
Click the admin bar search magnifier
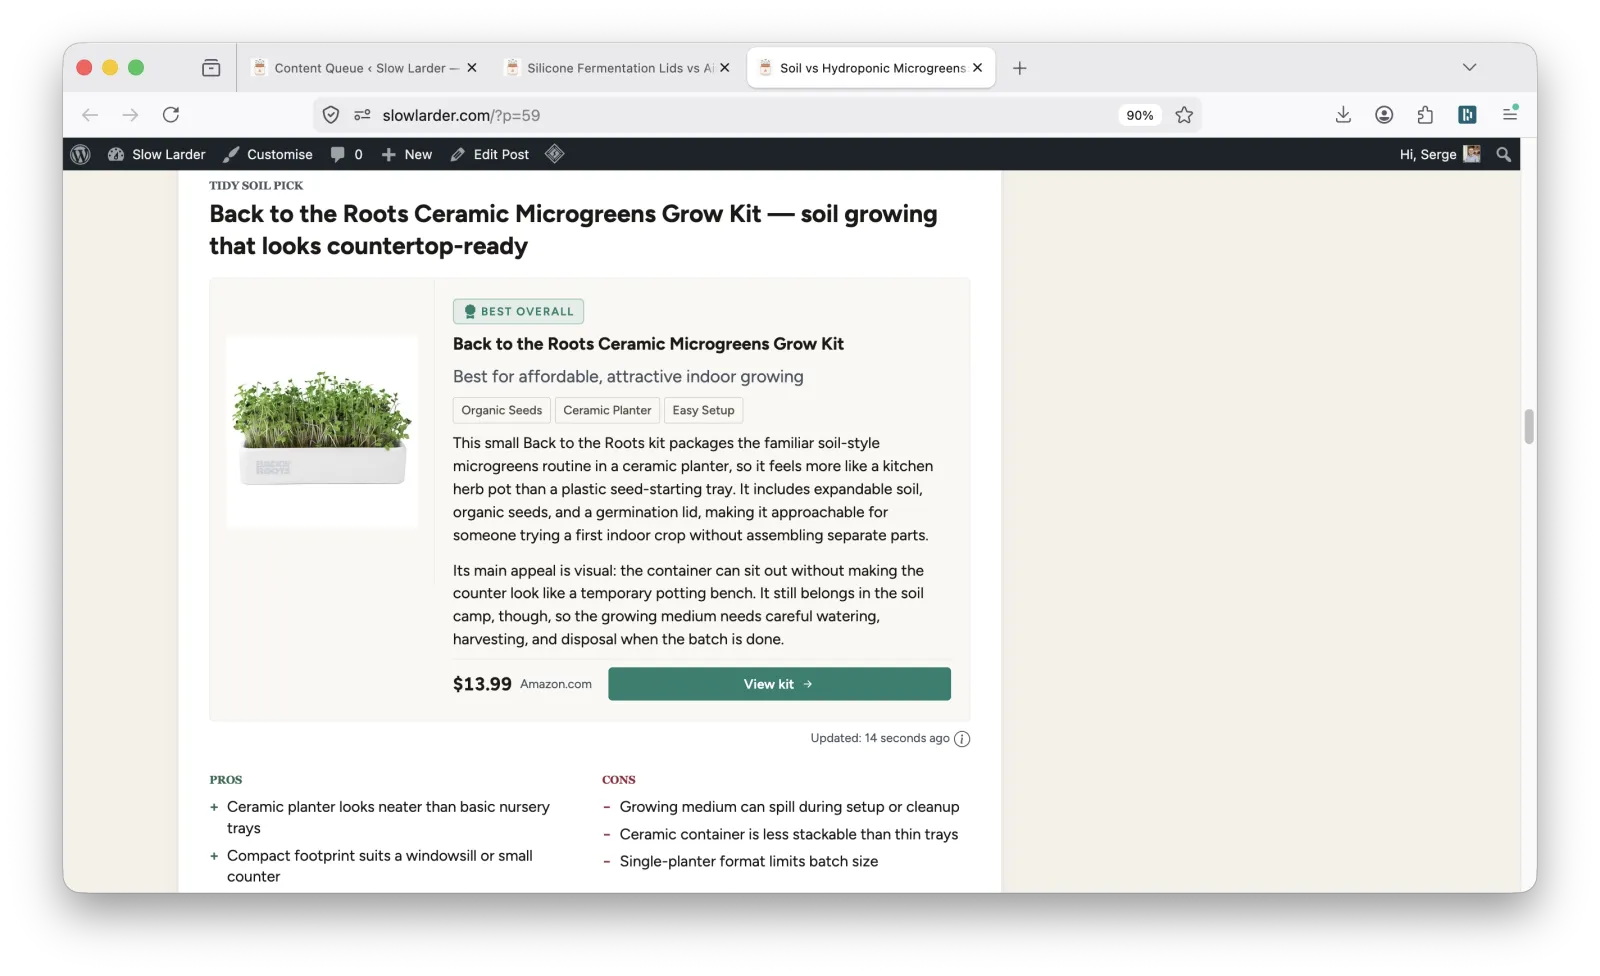[1503, 154]
